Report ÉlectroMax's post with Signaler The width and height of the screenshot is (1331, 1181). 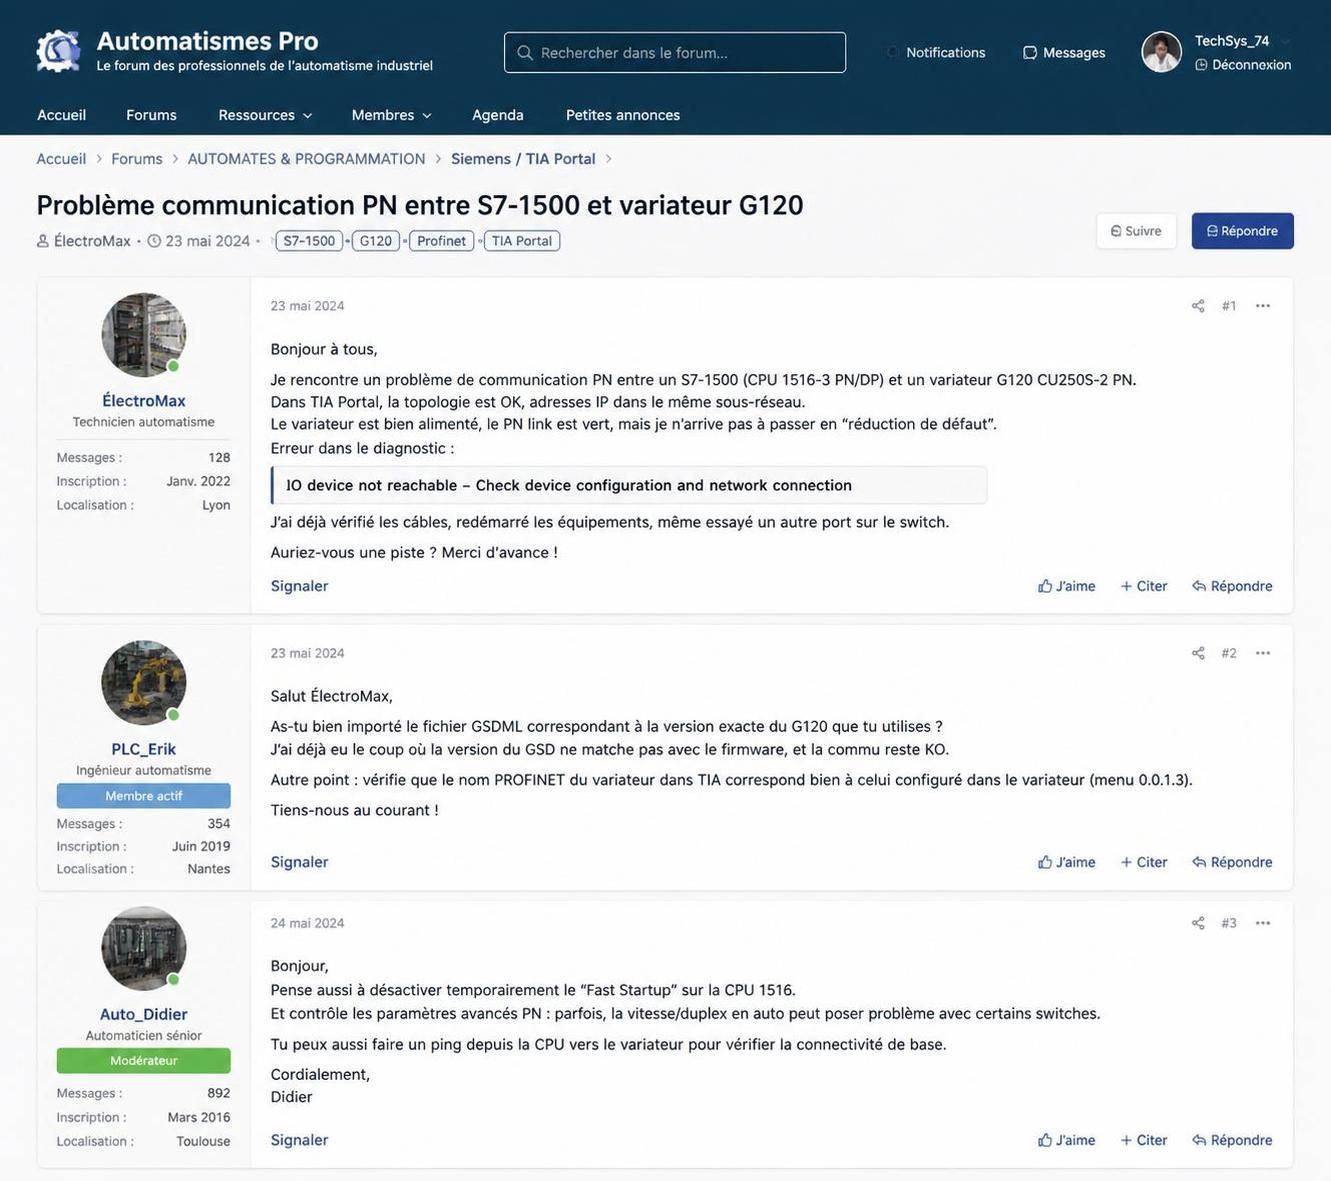coord(299,586)
